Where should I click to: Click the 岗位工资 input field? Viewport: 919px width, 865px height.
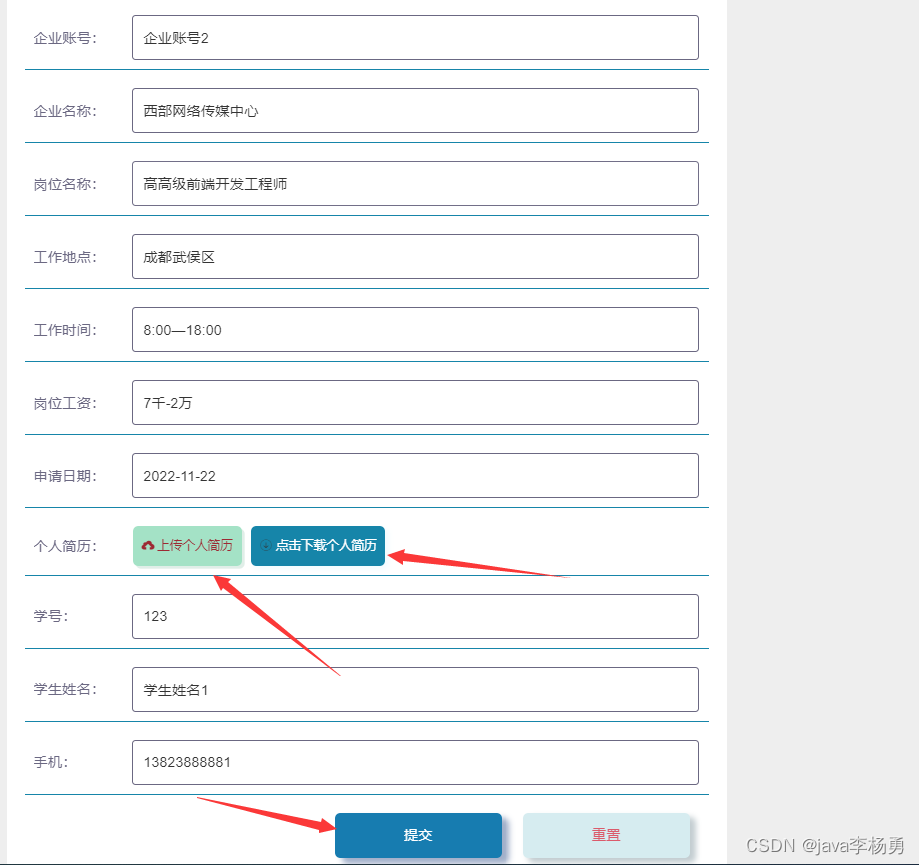[415, 403]
